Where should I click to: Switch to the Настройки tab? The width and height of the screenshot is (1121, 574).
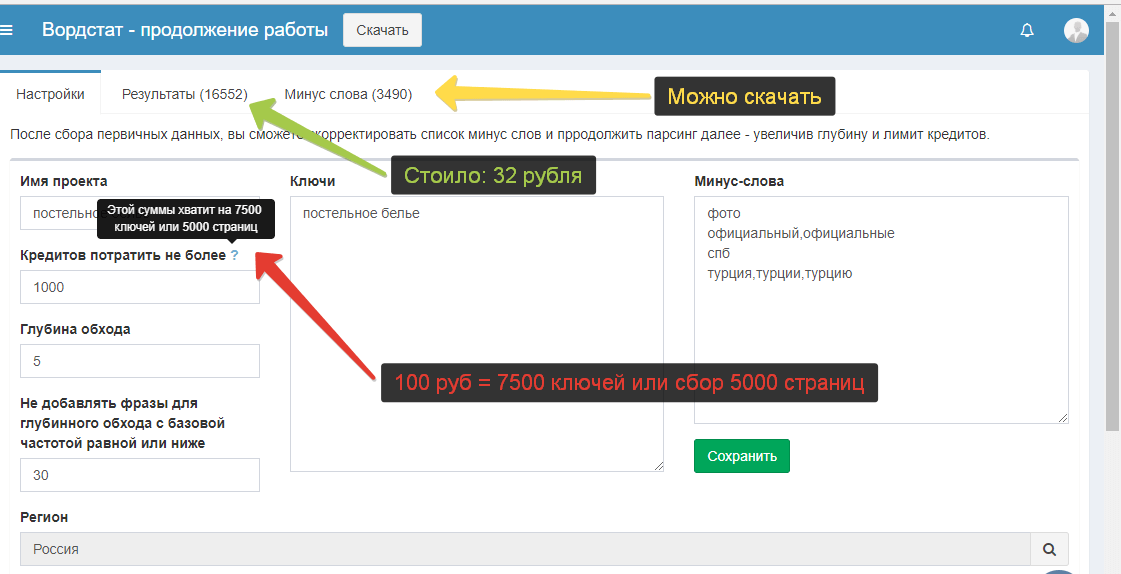[x=50, y=95]
